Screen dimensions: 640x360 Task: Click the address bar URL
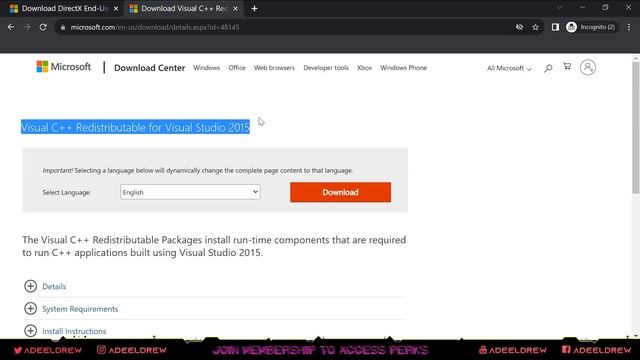(155, 27)
